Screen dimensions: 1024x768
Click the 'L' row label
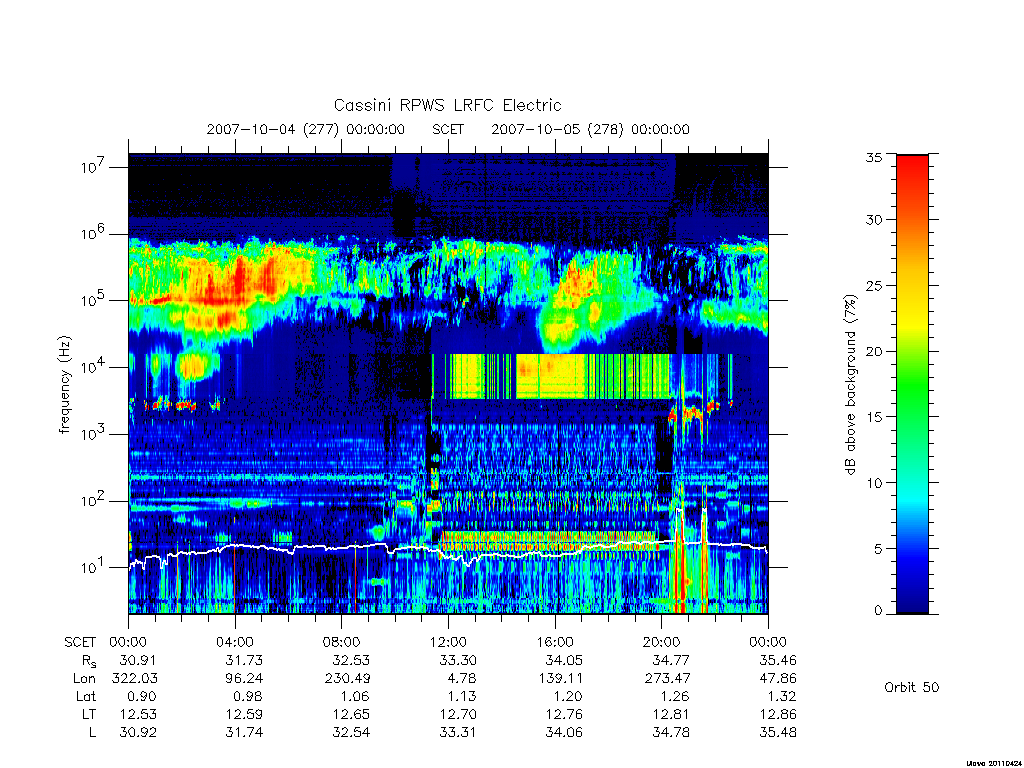[92, 733]
